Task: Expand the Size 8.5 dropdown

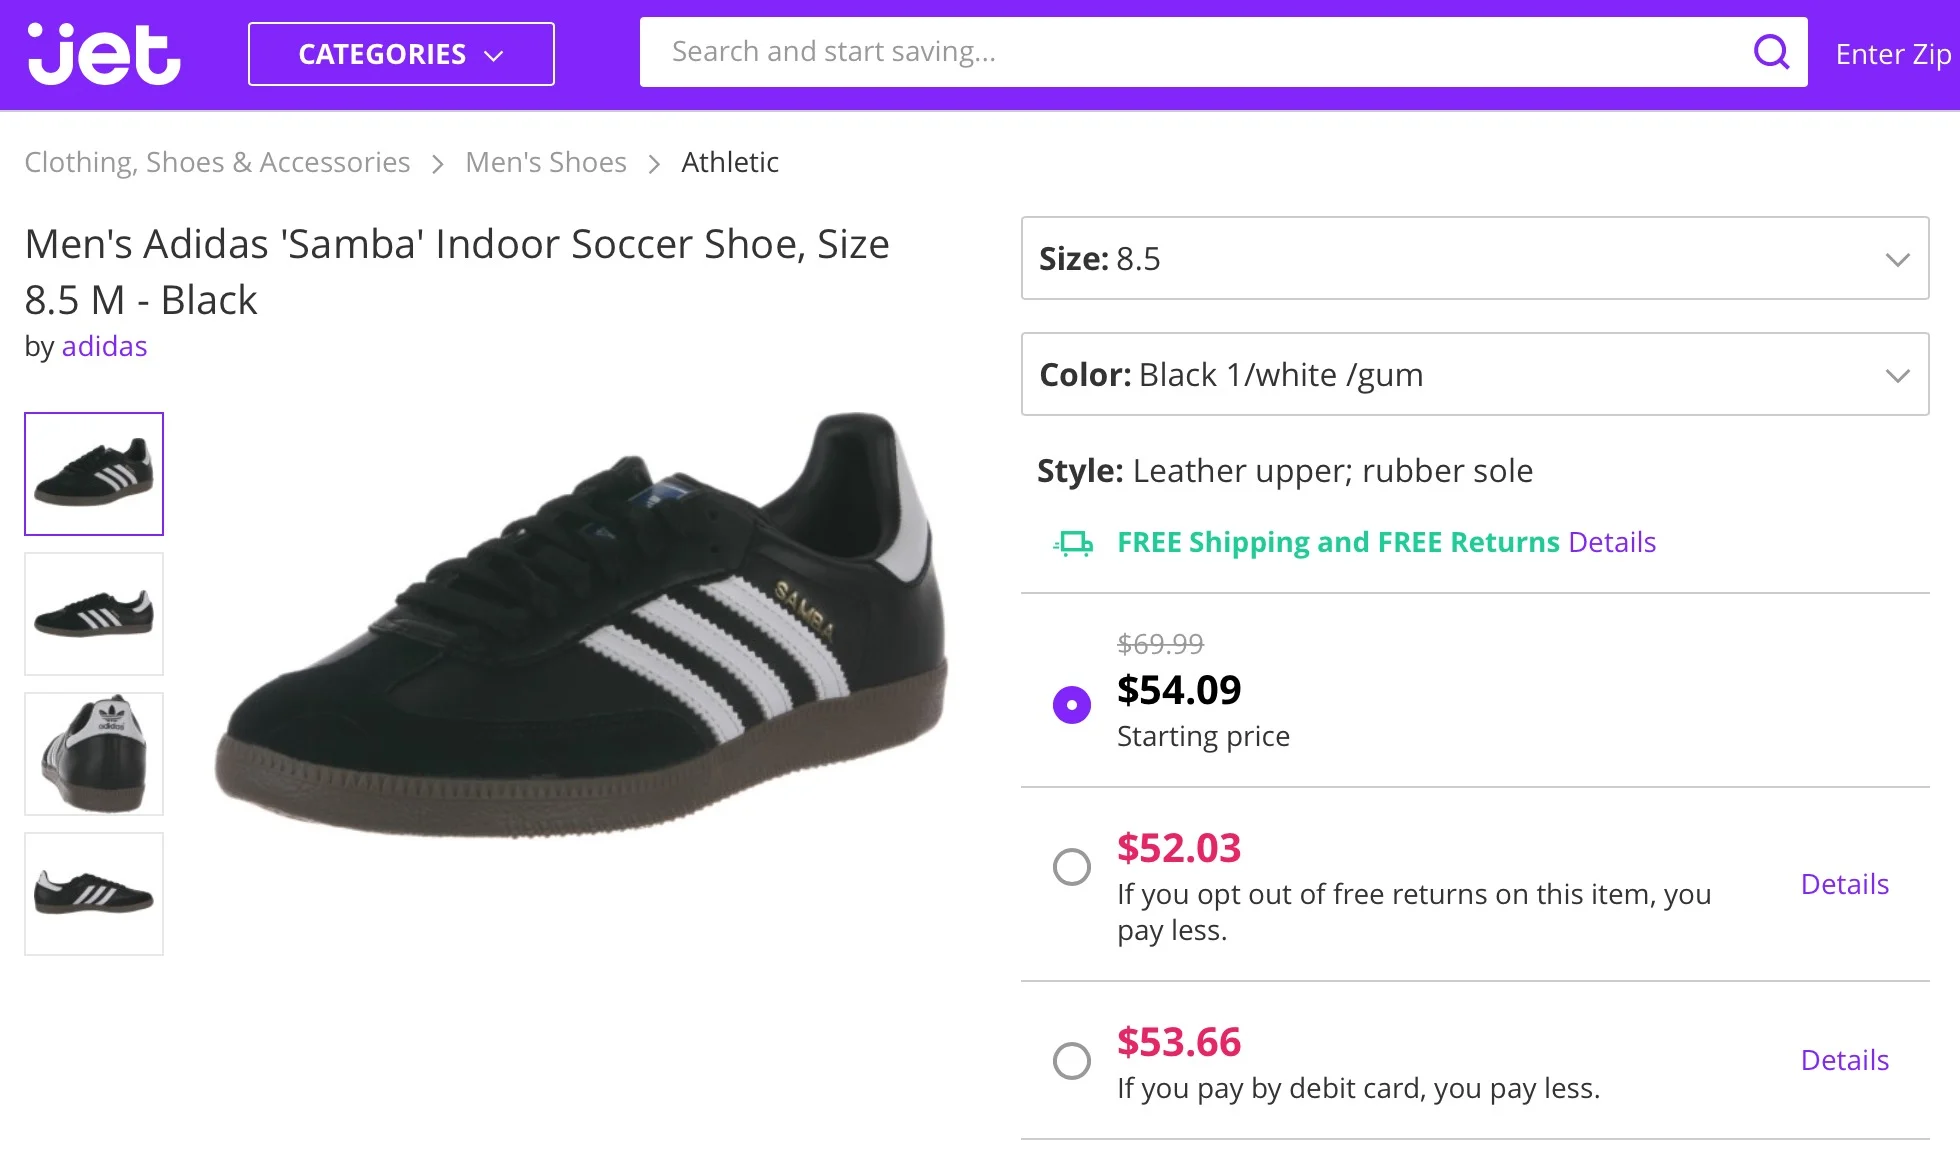Action: [x=1474, y=259]
